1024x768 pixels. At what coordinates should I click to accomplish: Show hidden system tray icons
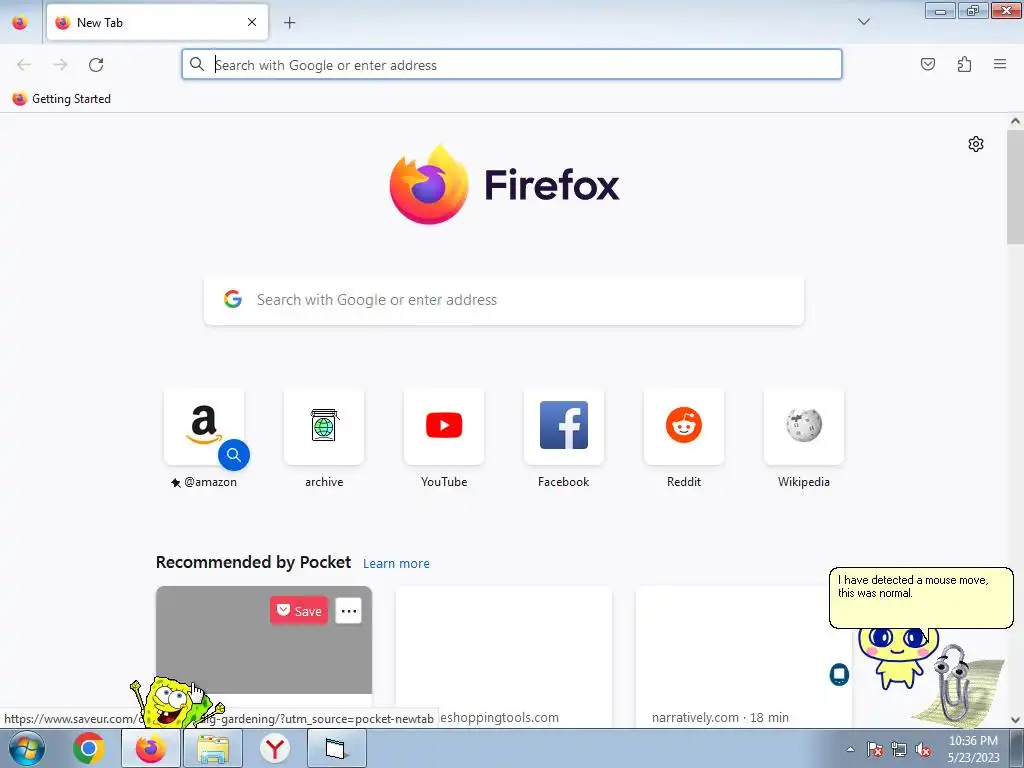850,749
